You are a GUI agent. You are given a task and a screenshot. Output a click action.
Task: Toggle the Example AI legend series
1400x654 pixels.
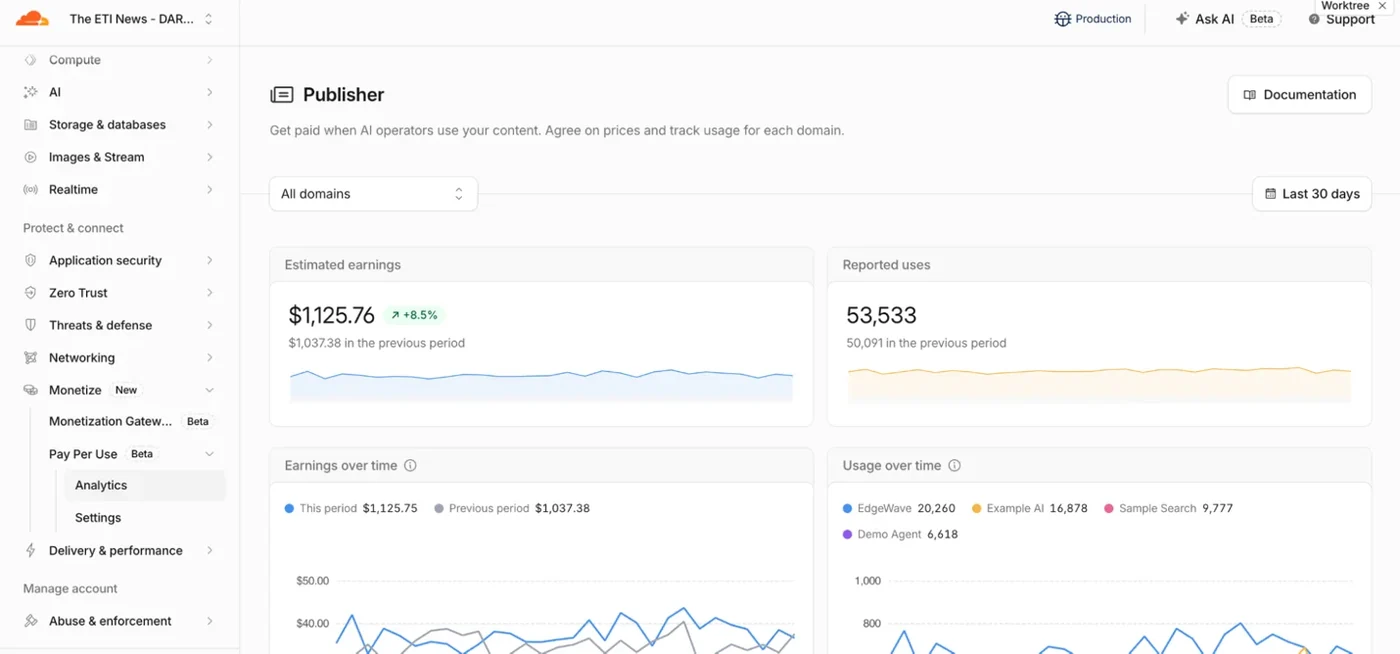tap(1029, 508)
